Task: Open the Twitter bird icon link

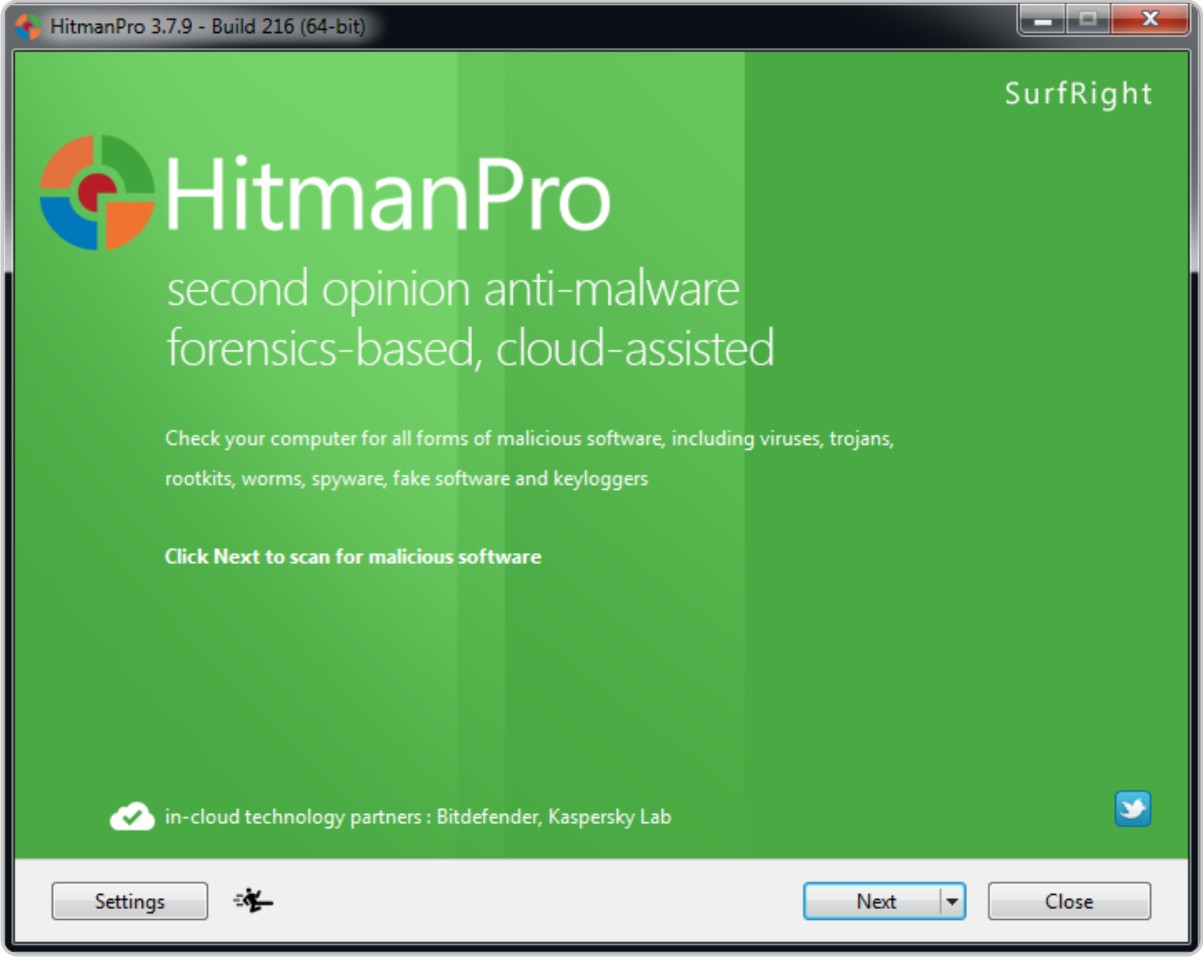Action: coord(1133,809)
